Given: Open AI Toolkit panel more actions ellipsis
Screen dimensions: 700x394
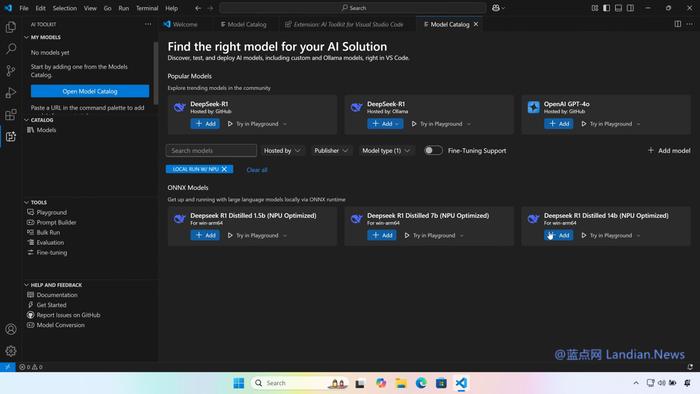Looking at the screenshot, I should click(148, 25).
